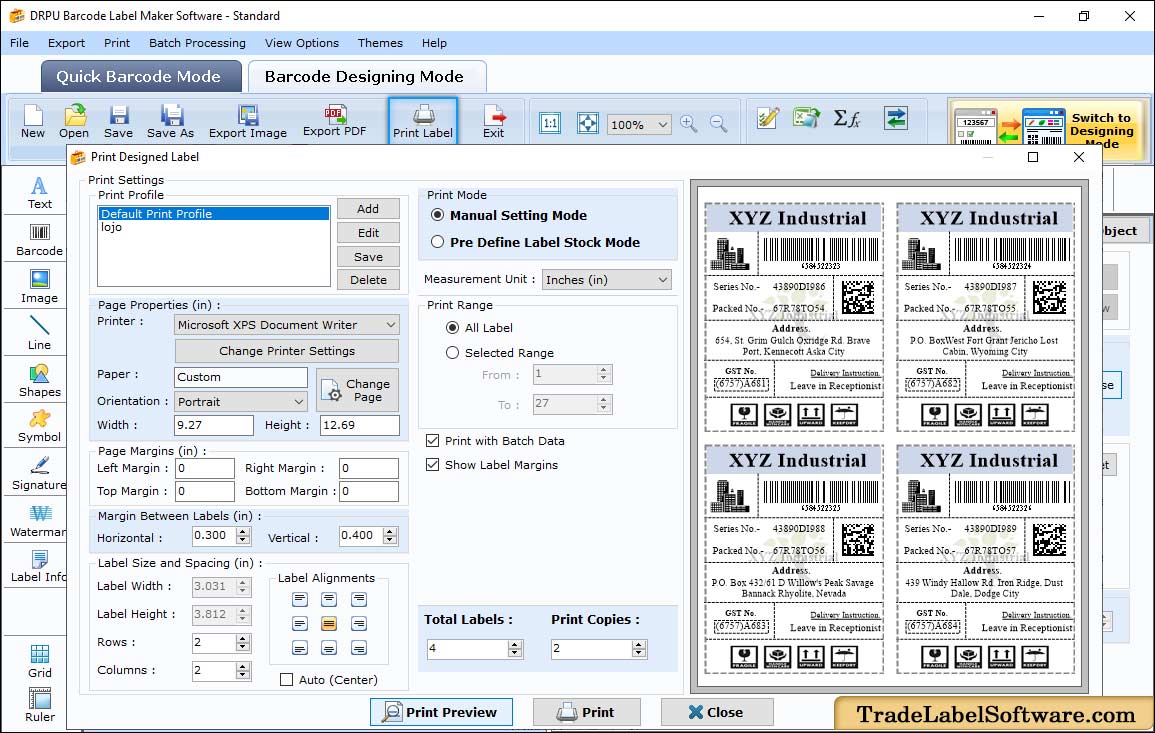Click Change Printer Settings button
1155x733 pixels.
tap(287, 351)
